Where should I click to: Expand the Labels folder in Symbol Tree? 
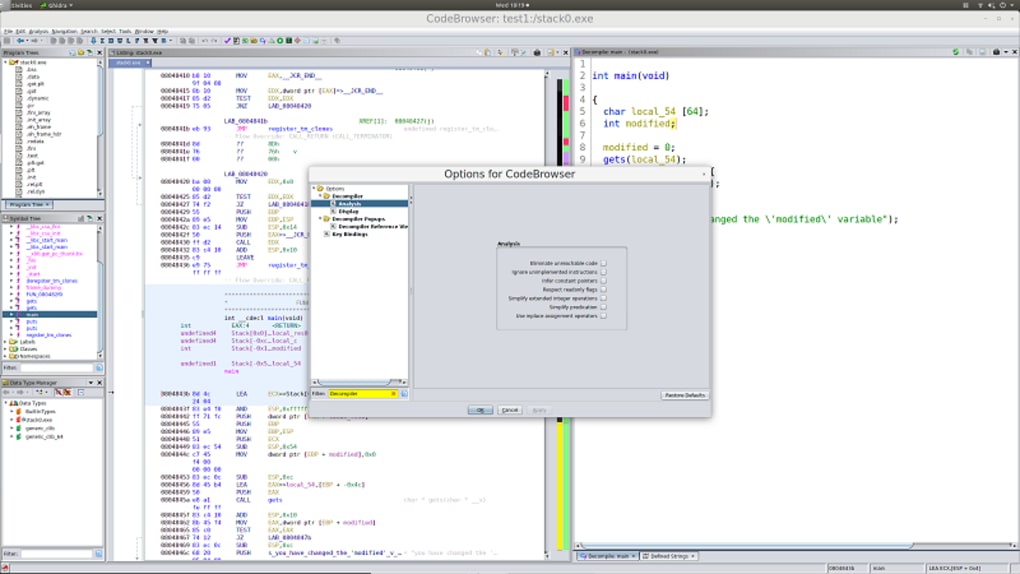tap(5, 342)
